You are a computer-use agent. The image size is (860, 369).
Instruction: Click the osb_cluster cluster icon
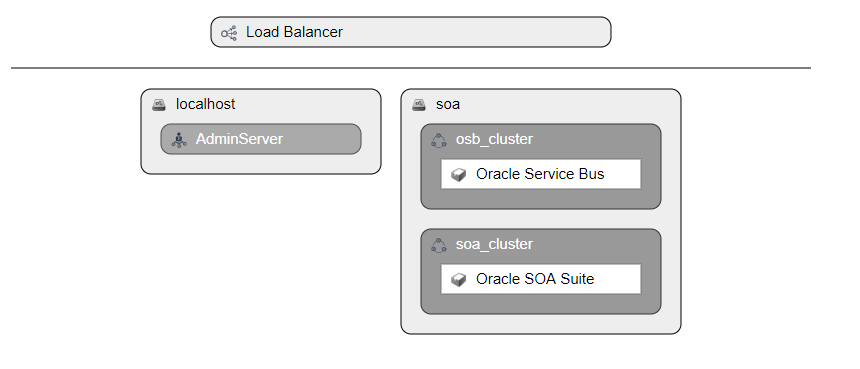439,140
